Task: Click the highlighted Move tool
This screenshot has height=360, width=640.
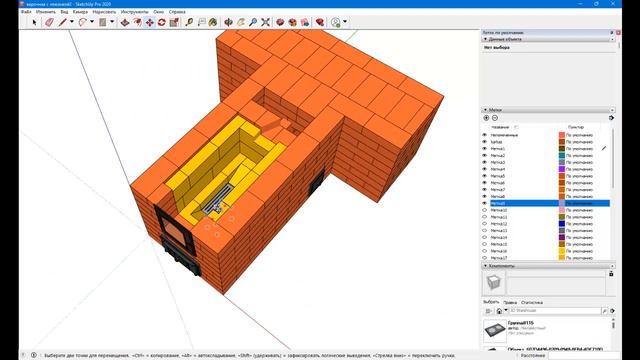Action: pos(150,22)
